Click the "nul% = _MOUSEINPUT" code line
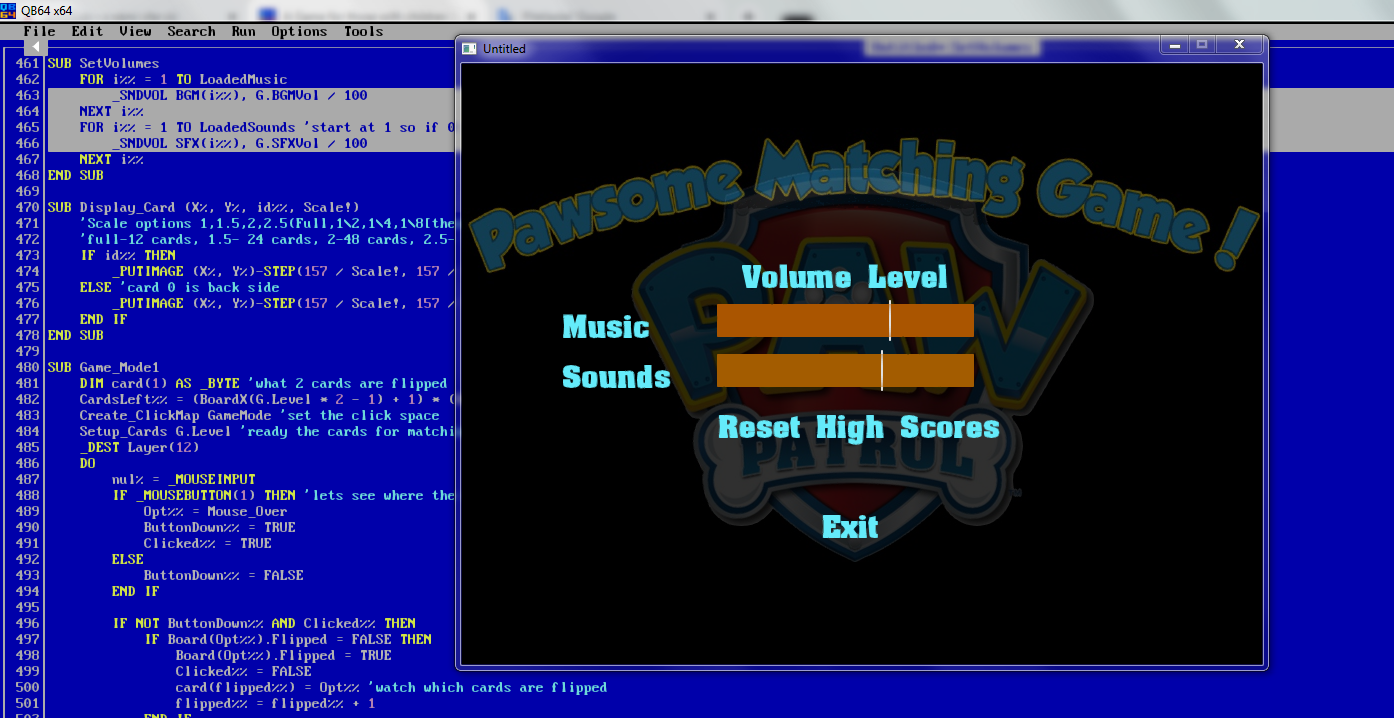This screenshot has height=718, width=1394. click(183, 479)
